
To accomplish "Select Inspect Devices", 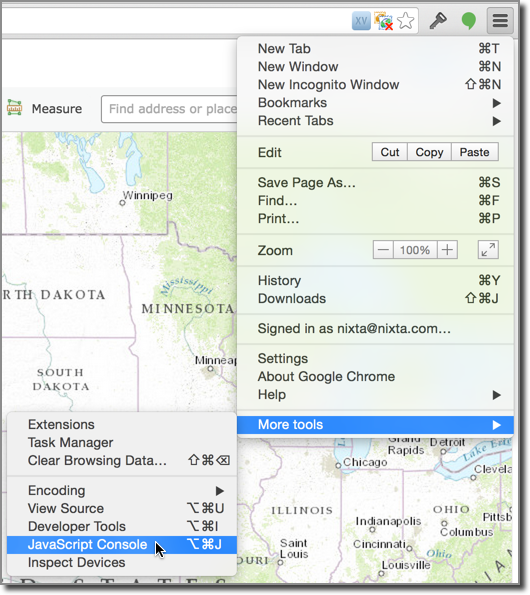I will coord(122,563).
